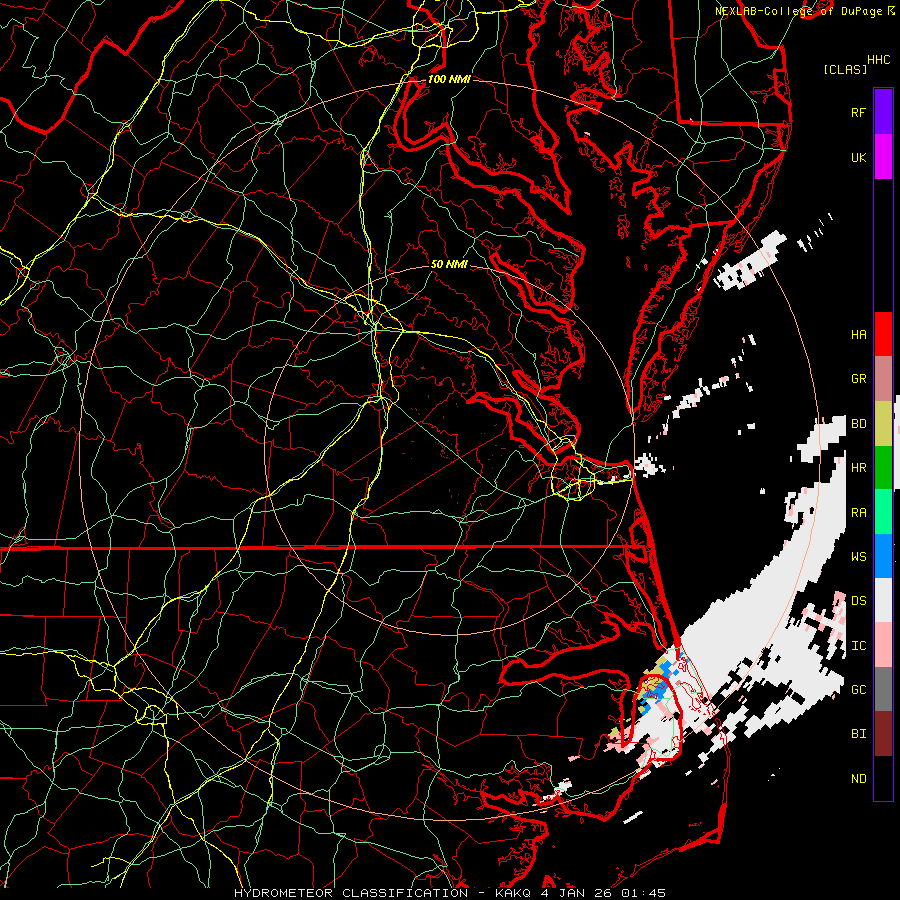This screenshot has width=900, height=900.
Task: Click the BD legend label
Action: pyautogui.click(x=858, y=424)
